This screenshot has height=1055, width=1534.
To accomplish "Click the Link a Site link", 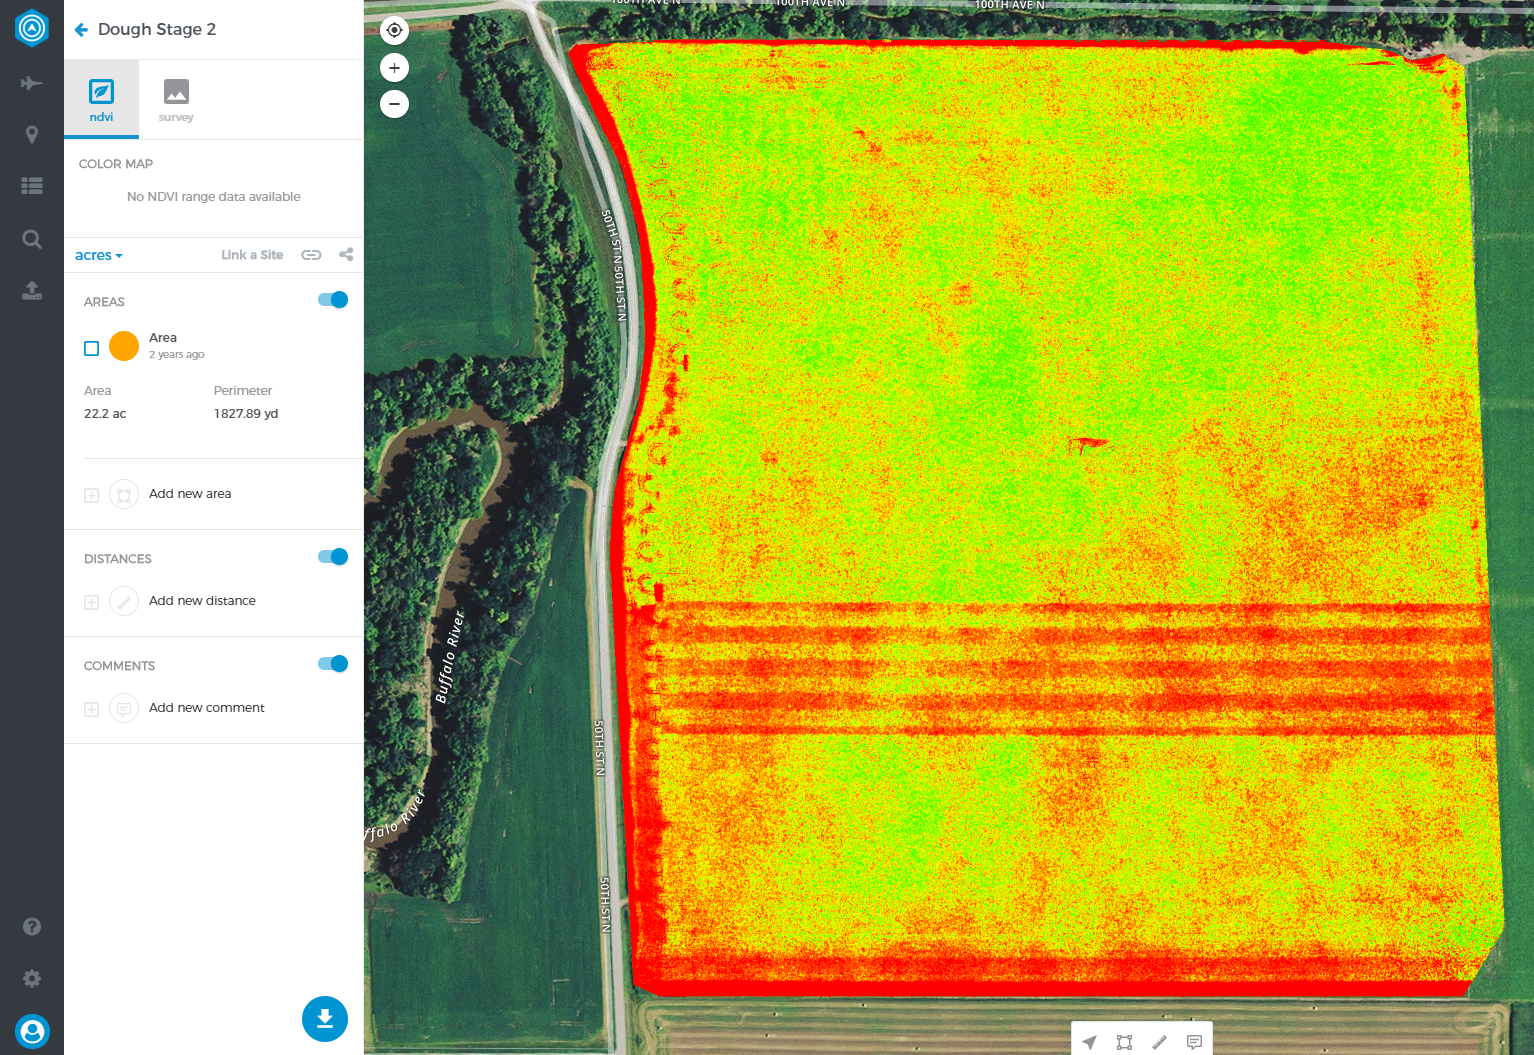I will coord(252,255).
